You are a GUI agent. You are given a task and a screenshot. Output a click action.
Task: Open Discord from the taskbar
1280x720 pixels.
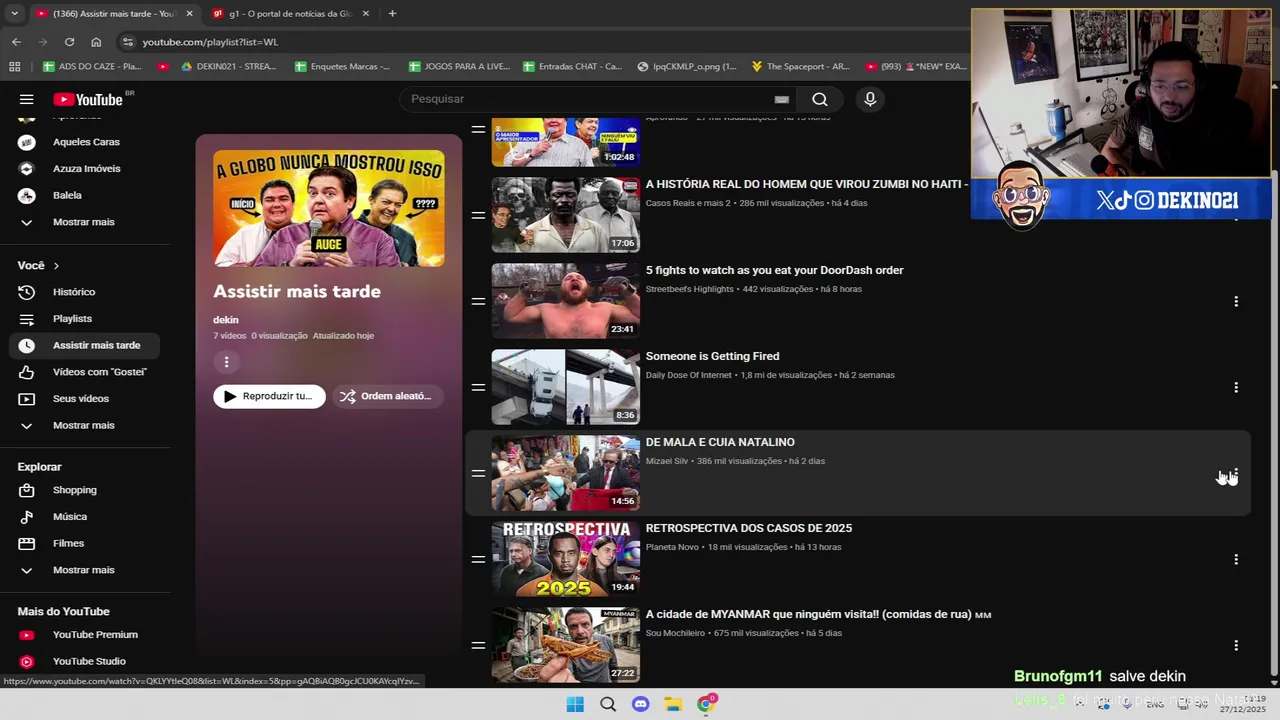[x=641, y=704]
